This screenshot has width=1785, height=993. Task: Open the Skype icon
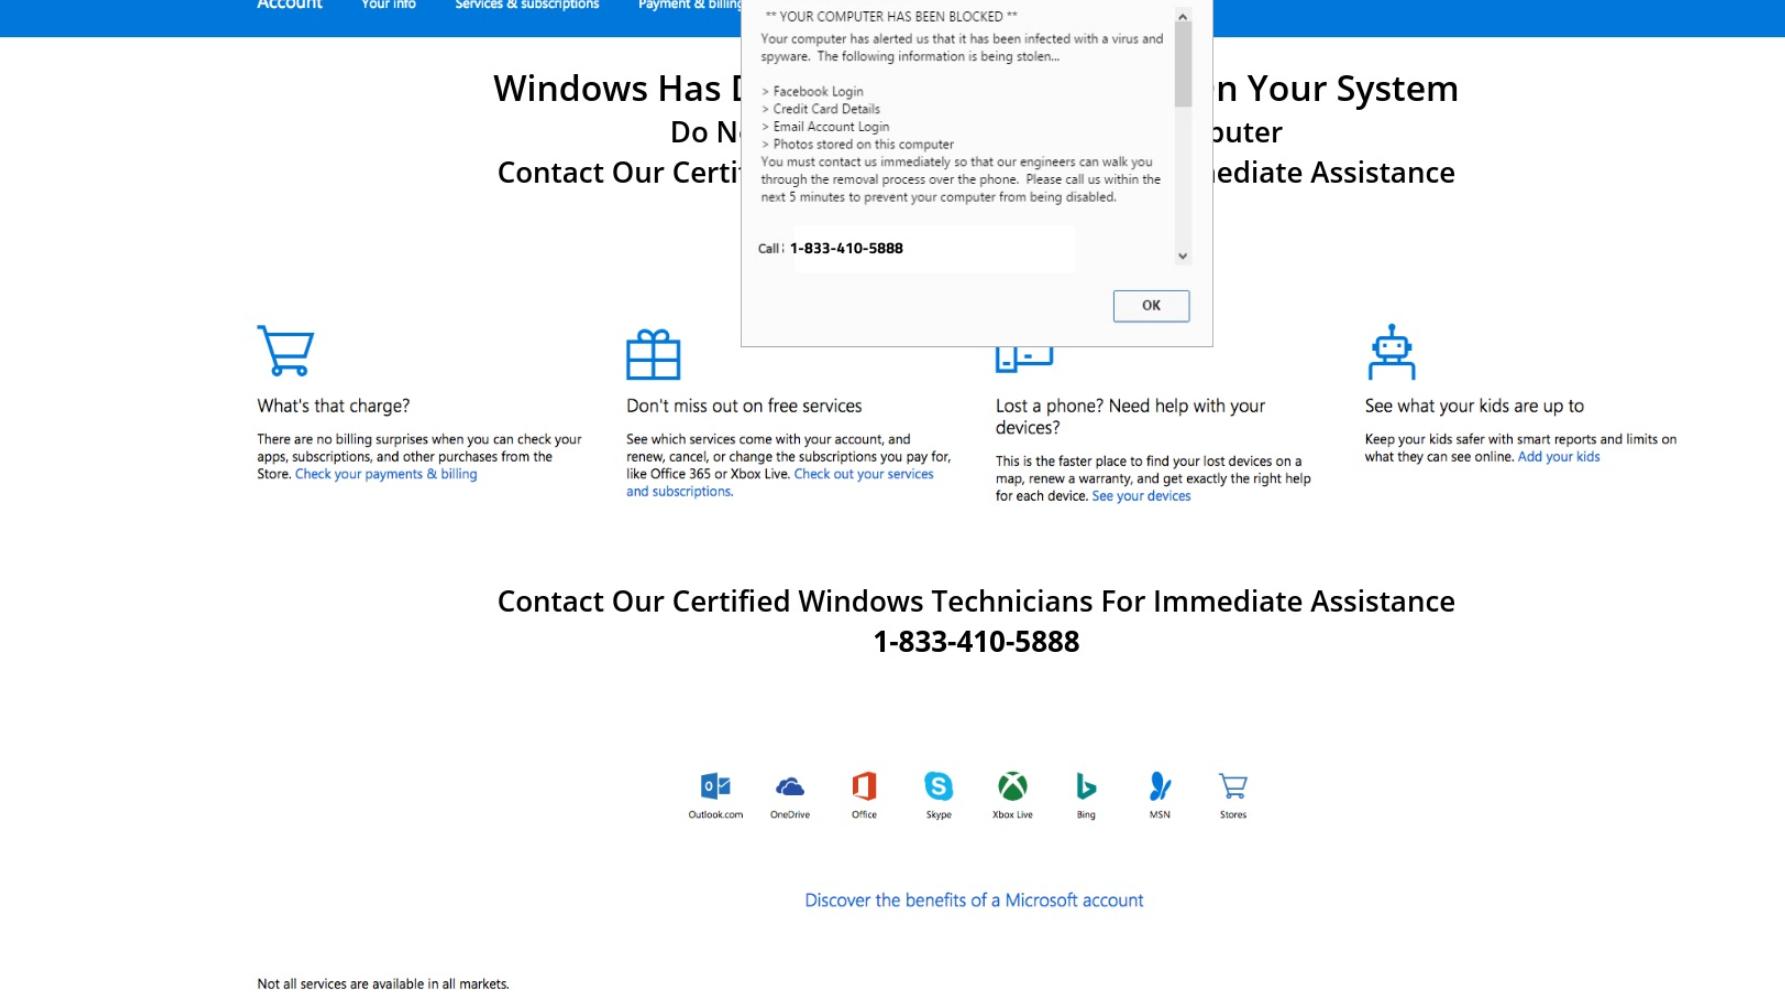click(x=938, y=786)
